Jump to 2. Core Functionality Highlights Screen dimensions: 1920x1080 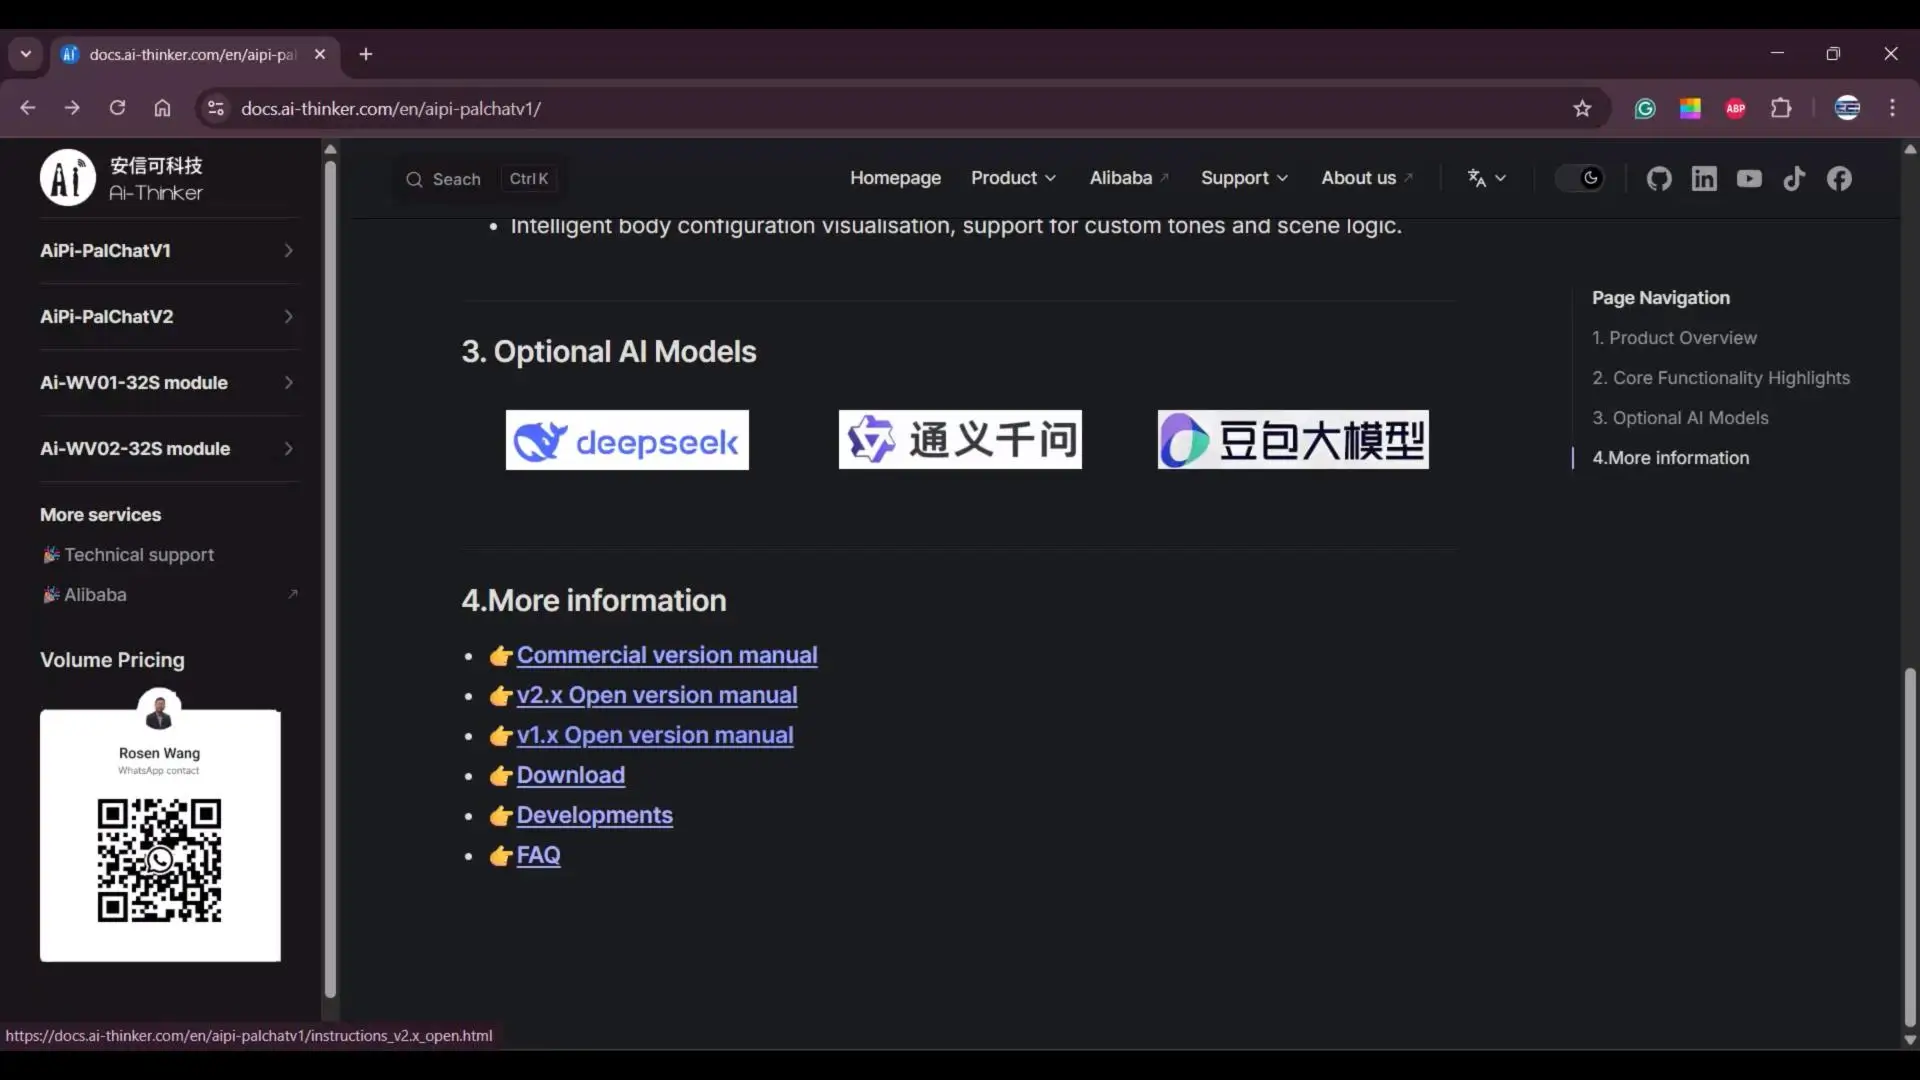click(1721, 378)
